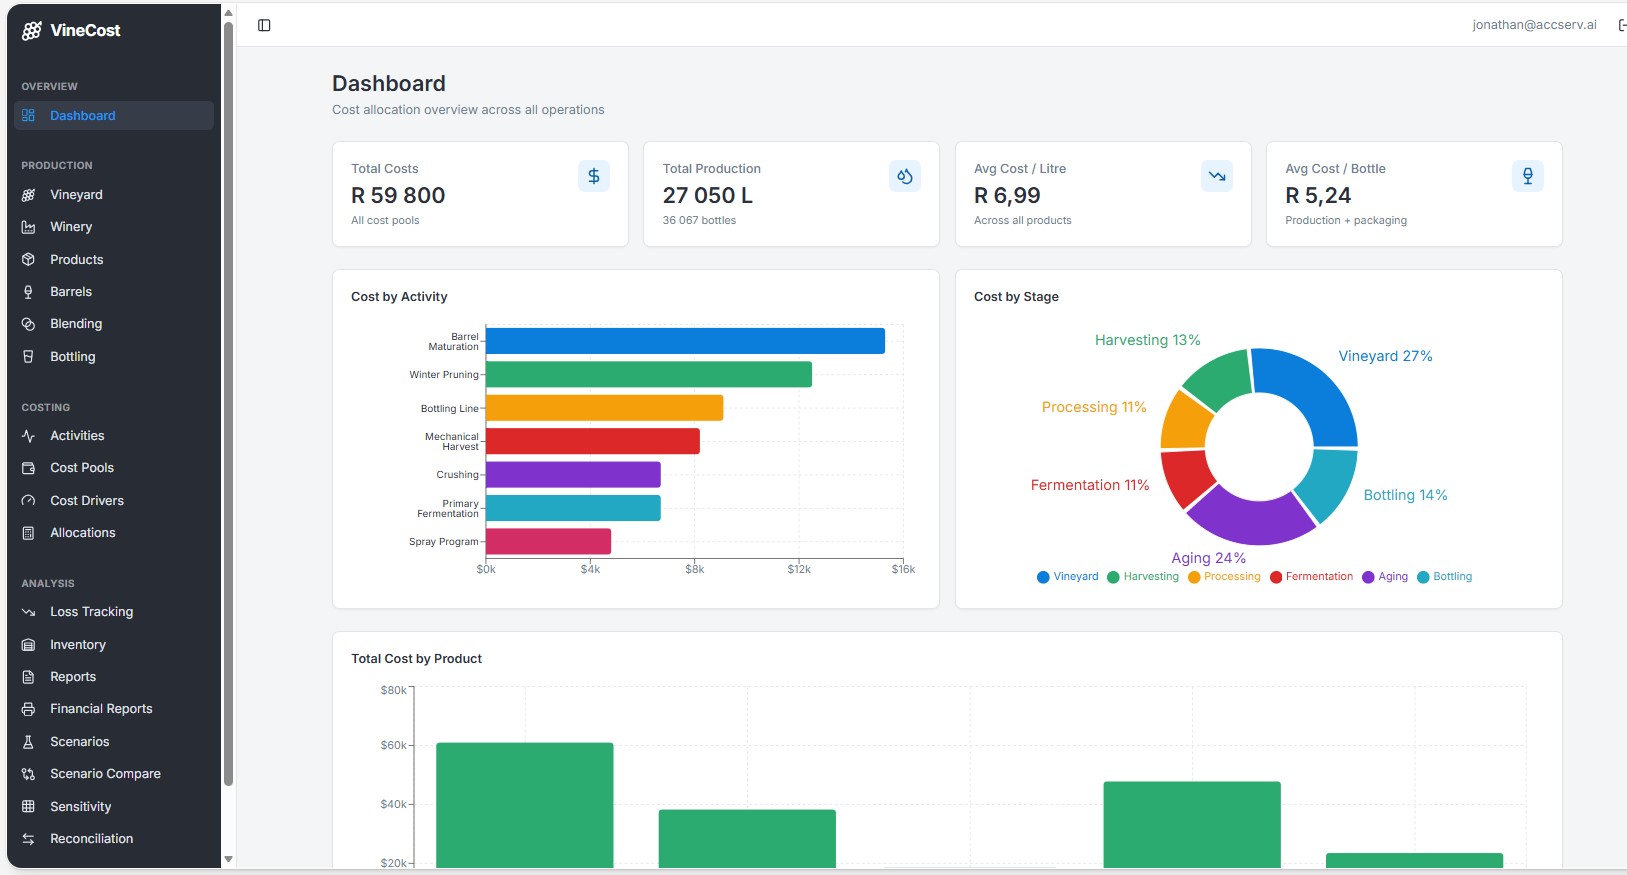The width and height of the screenshot is (1627, 875).
Task: Click the Products box icon in sidebar
Action: 28,260
